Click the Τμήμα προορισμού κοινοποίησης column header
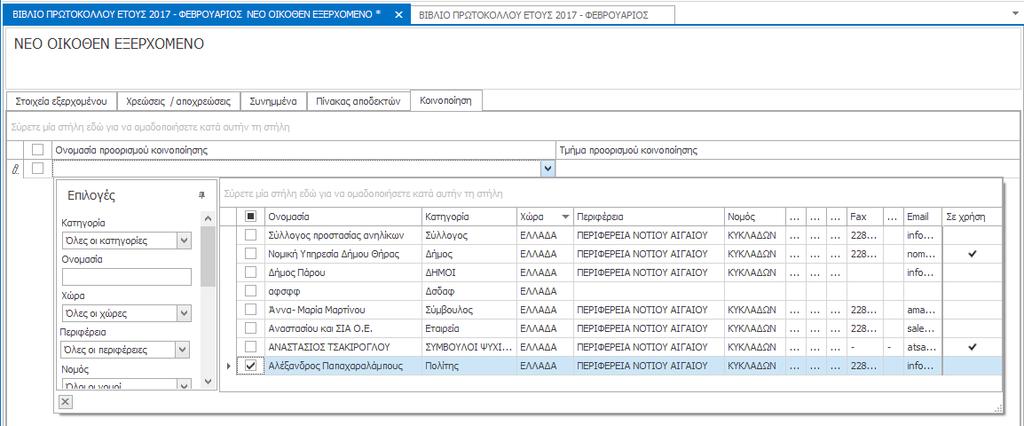This screenshot has width=1024, height=426. click(x=787, y=150)
